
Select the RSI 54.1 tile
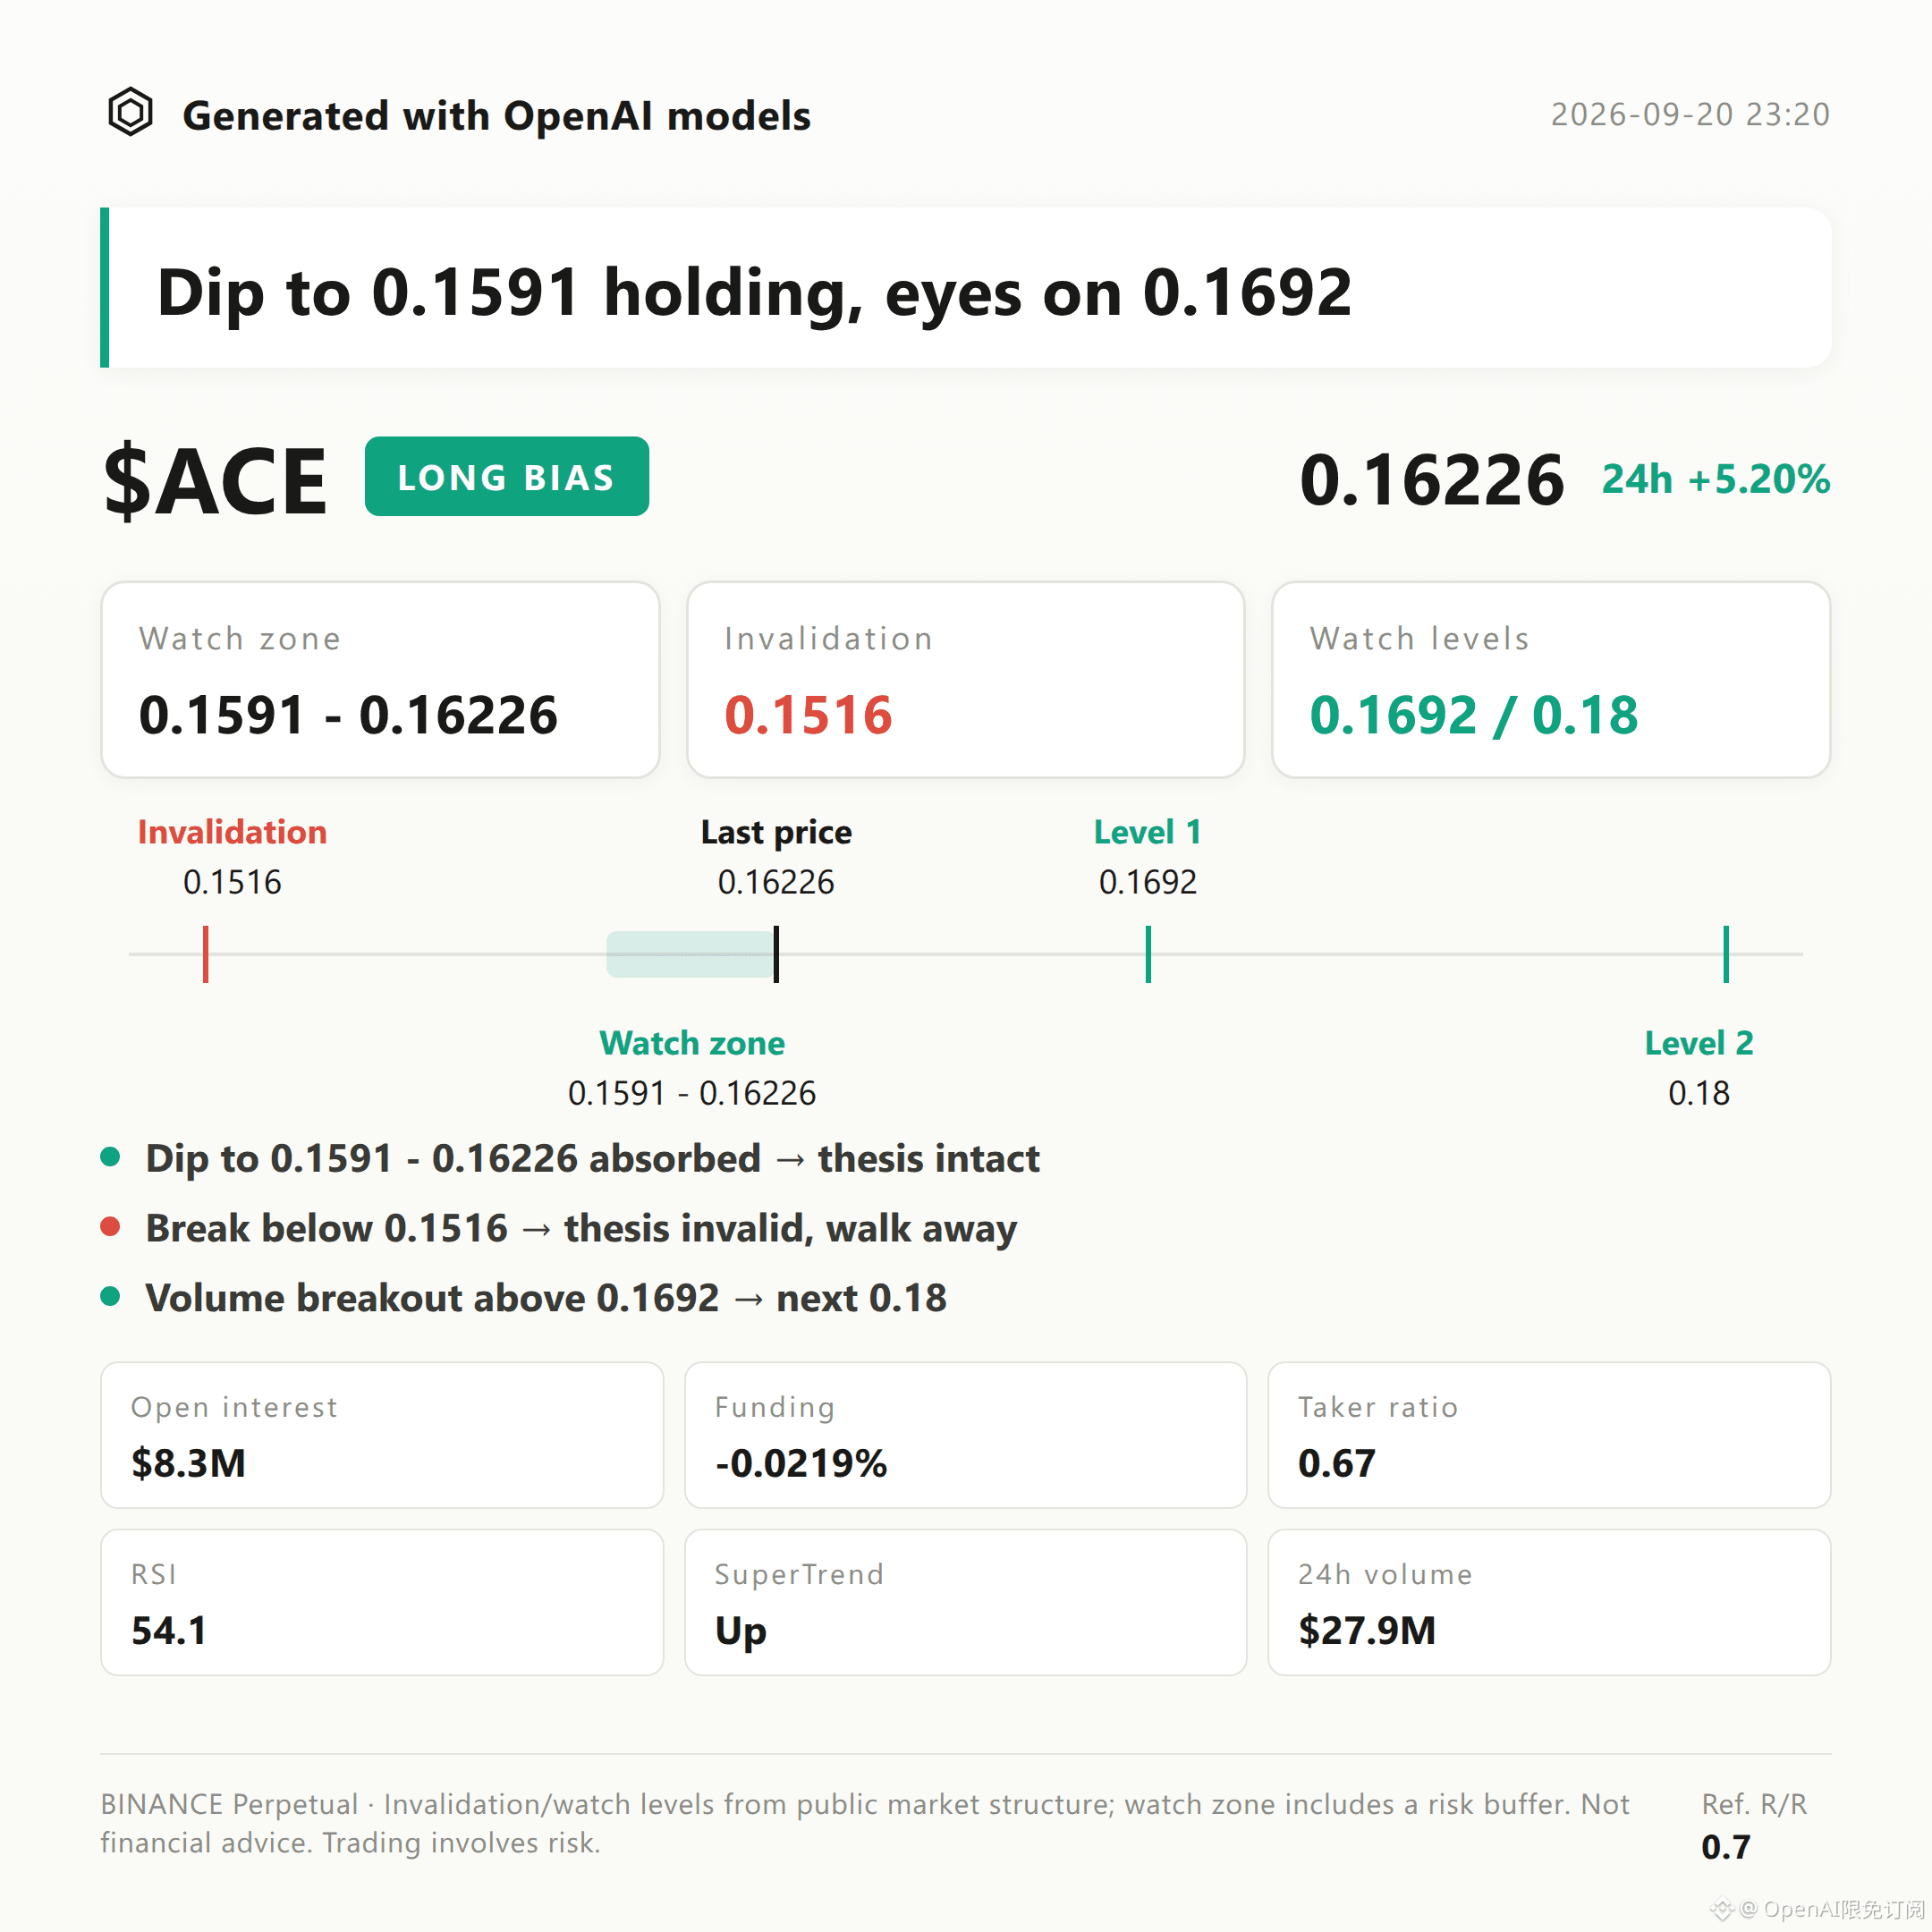[382, 1602]
